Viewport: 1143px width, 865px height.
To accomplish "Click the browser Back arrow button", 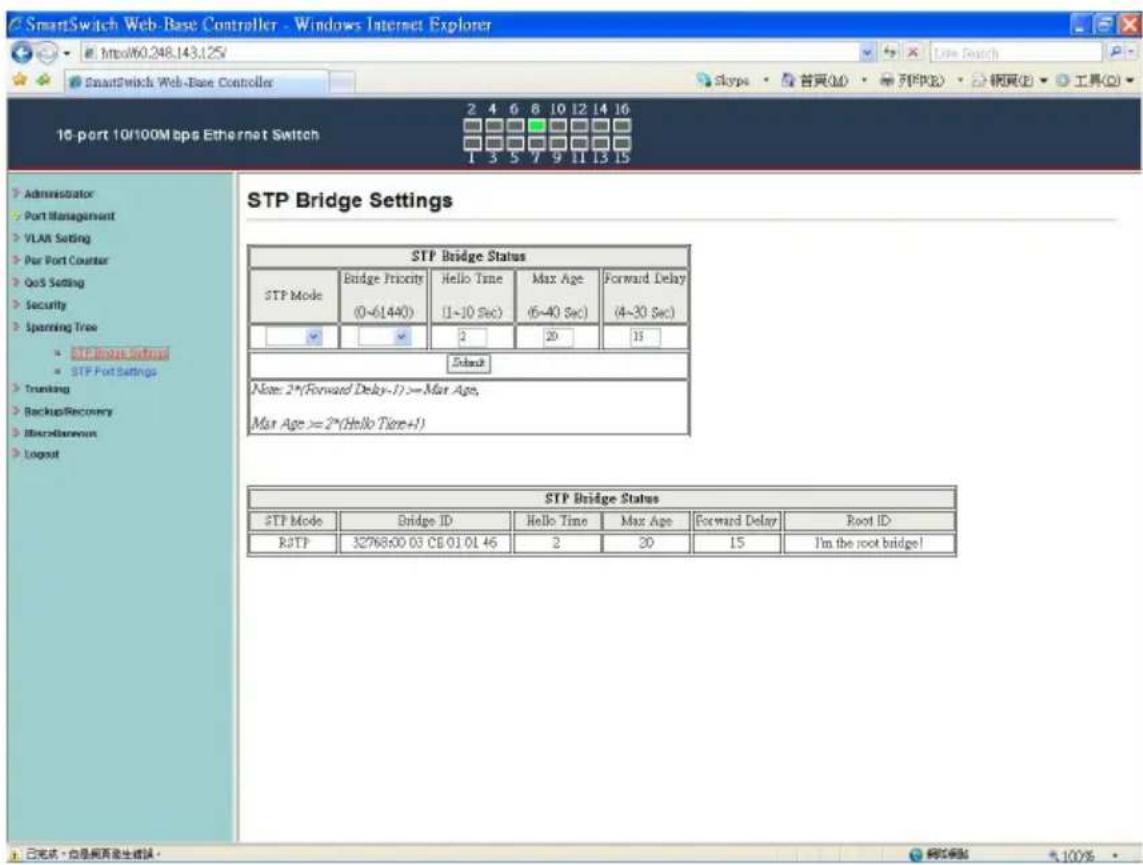I will tap(21, 52).
